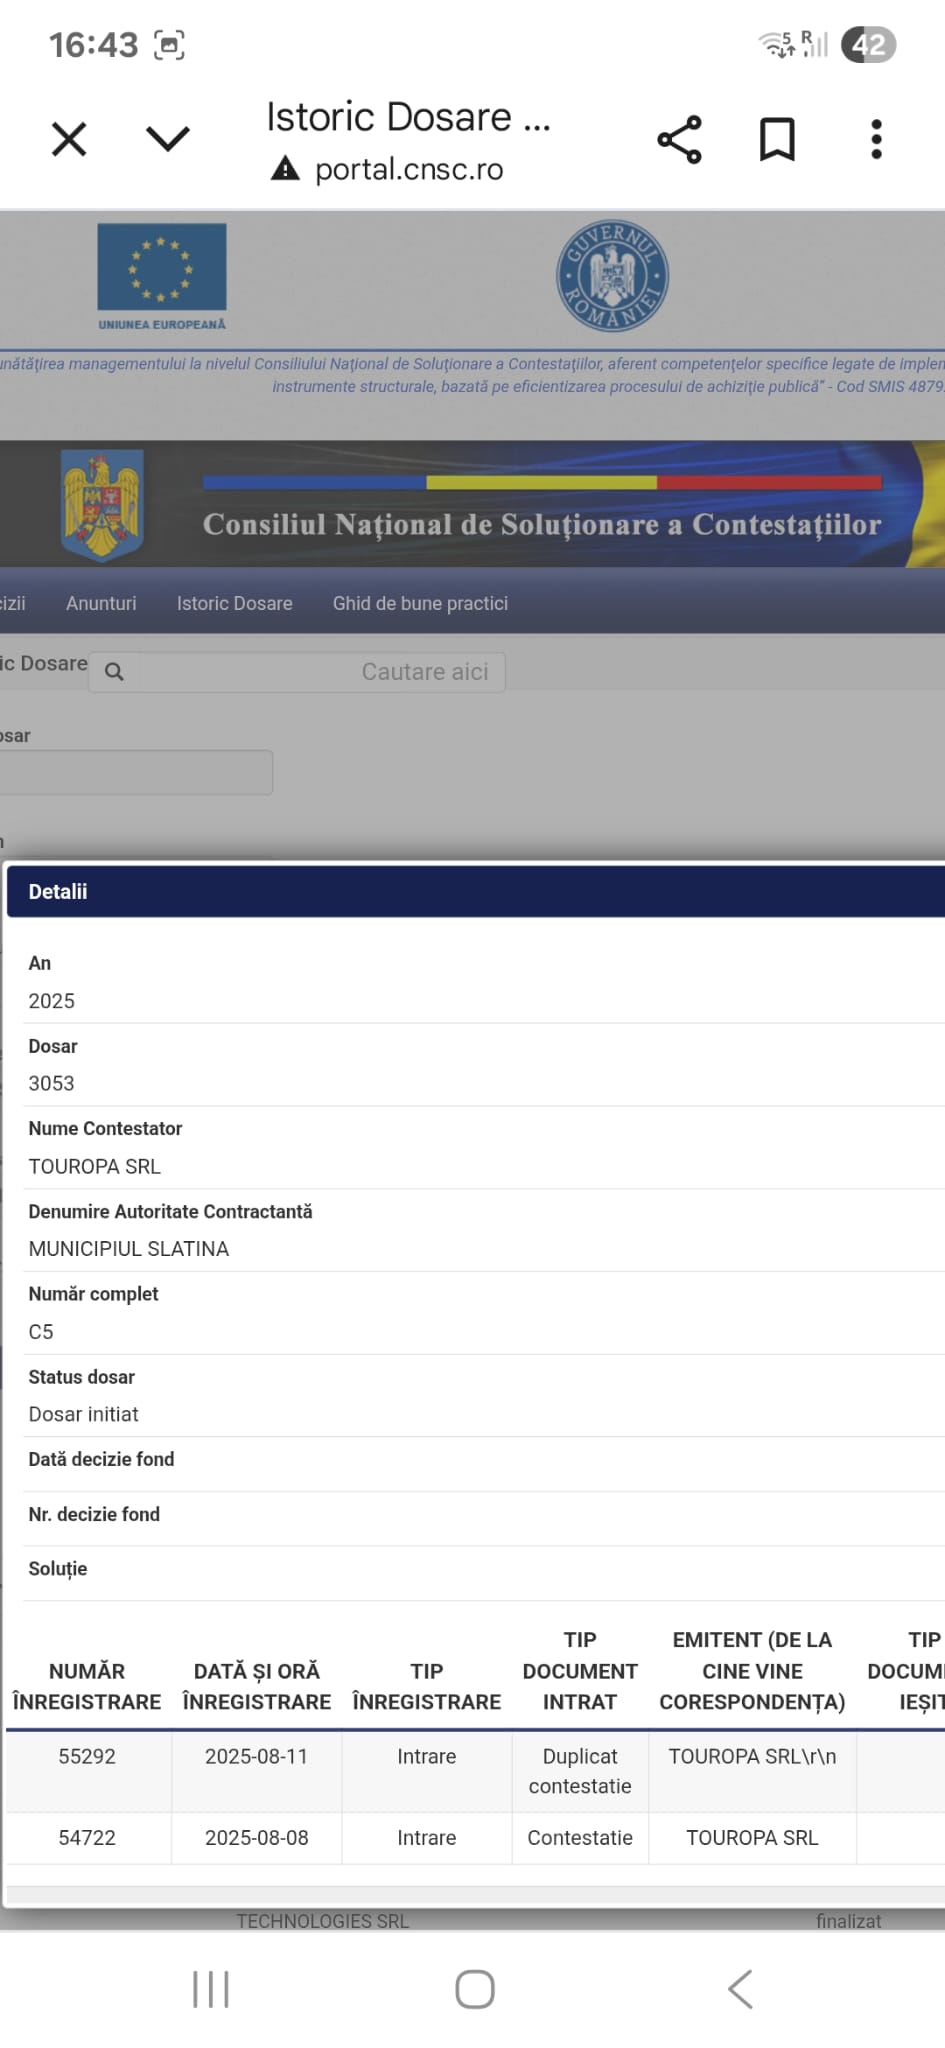Tap the share icon
Image resolution: width=945 pixels, height=2048 pixels.
pyautogui.click(x=679, y=139)
